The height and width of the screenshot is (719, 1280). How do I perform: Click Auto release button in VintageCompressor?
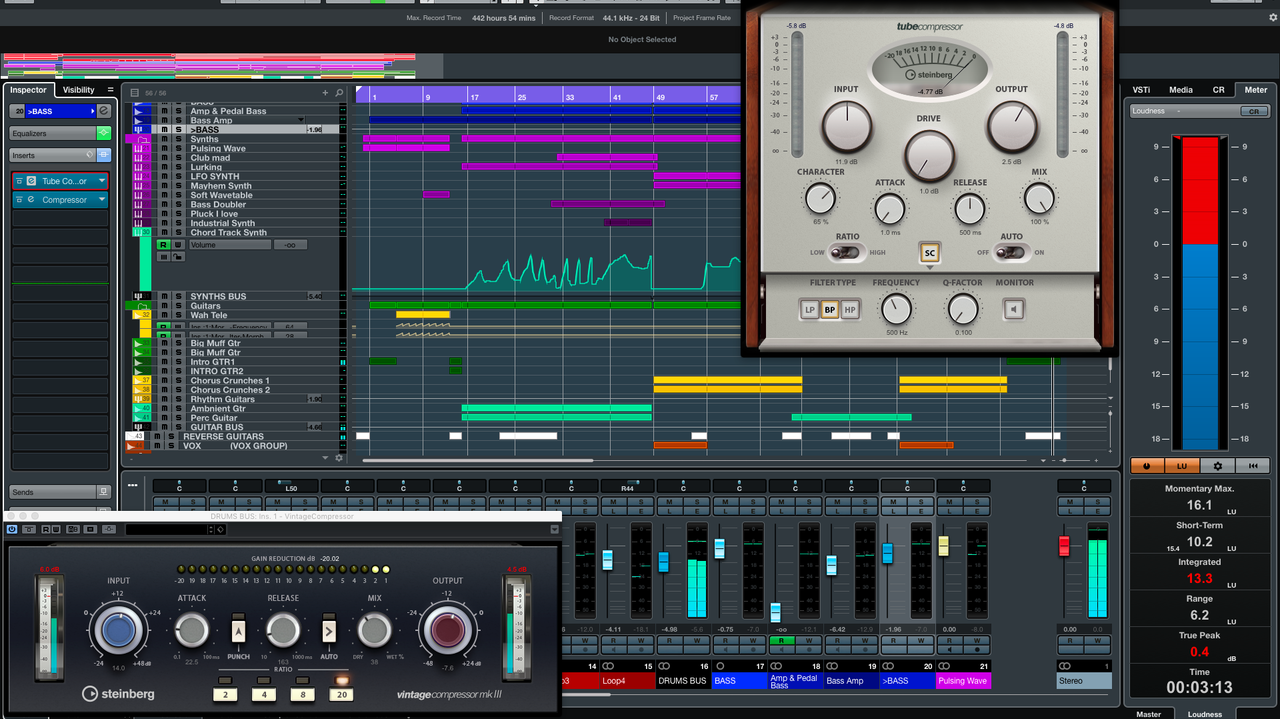329,631
